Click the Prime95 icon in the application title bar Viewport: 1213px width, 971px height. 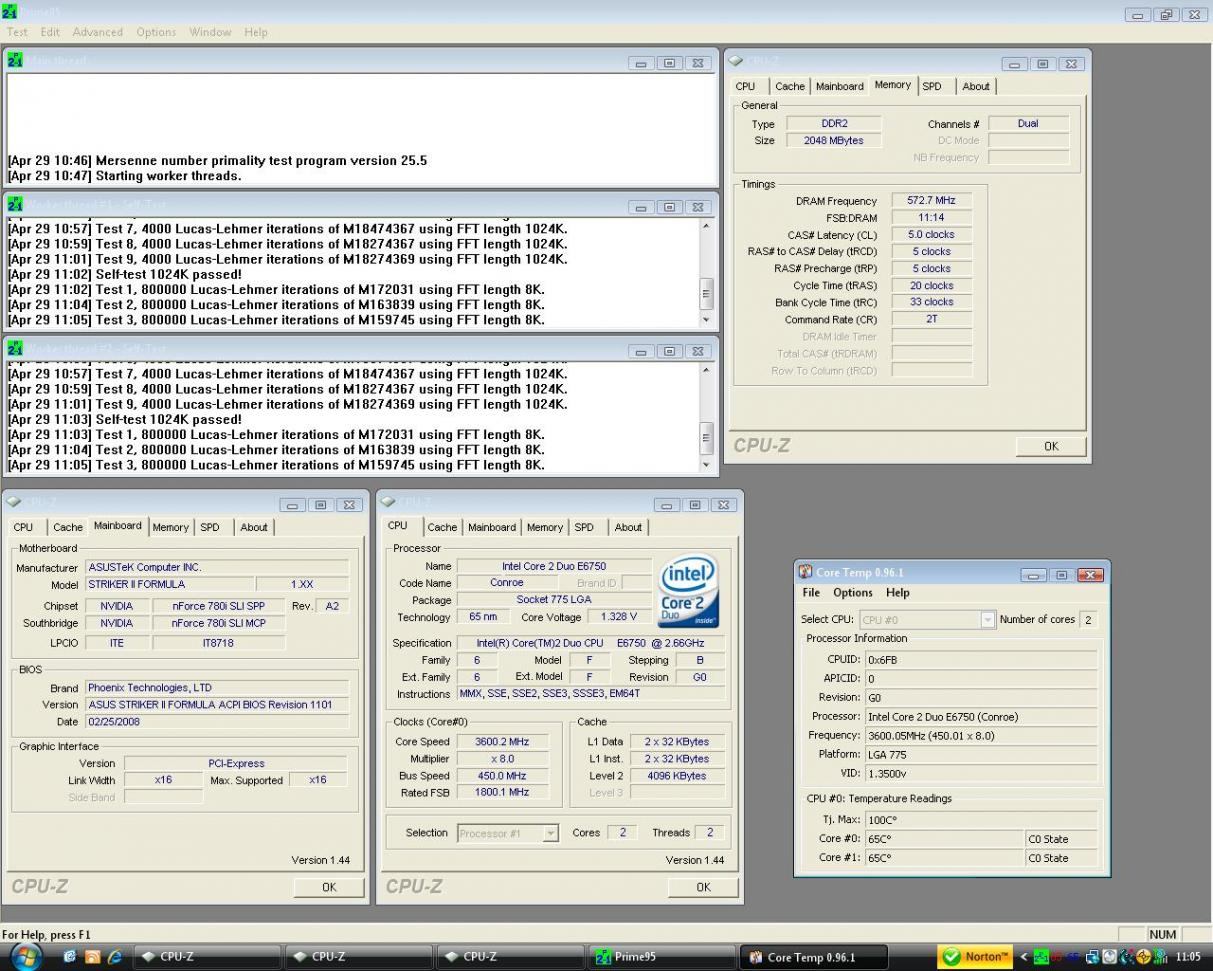pos(11,12)
